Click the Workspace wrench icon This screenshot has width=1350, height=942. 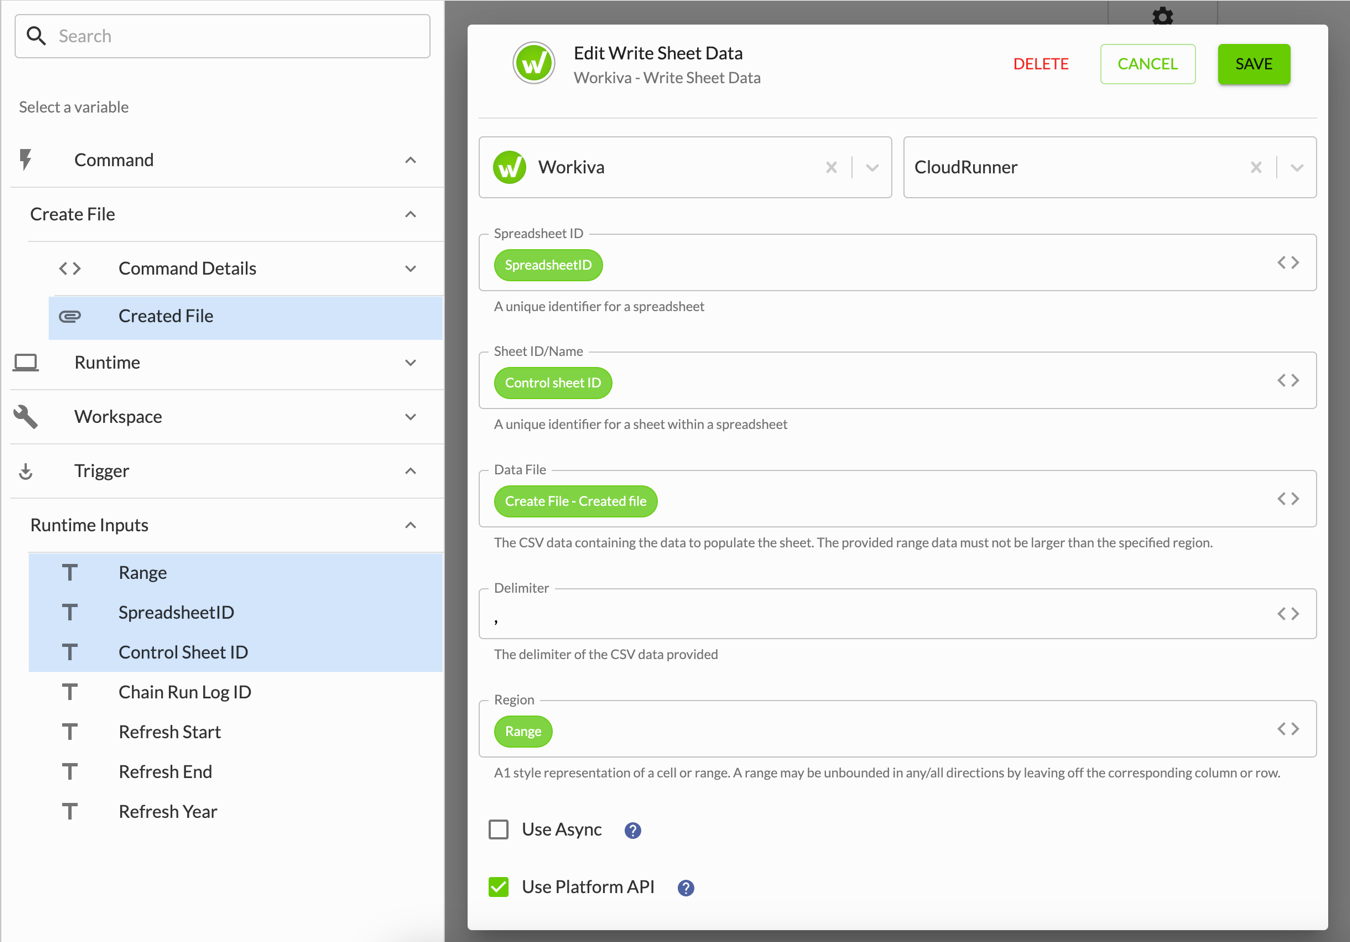26,416
